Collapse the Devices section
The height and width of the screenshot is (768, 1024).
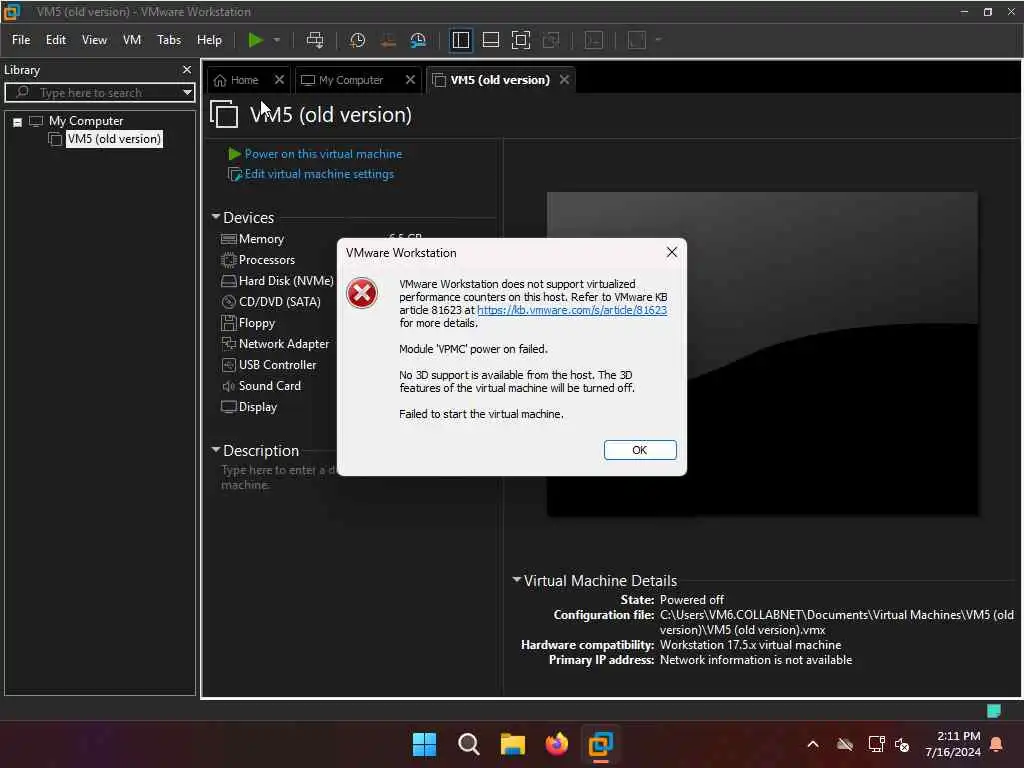pyautogui.click(x=216, y=216)
